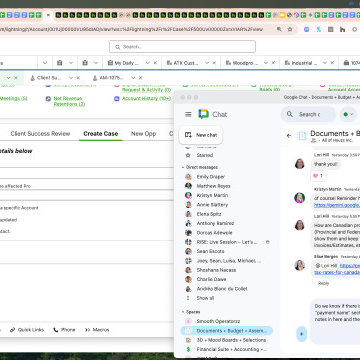This screenshot has height=360, width=360.
Task: Click the Phone icon in utility bar
Action: (x=56, y=330)
